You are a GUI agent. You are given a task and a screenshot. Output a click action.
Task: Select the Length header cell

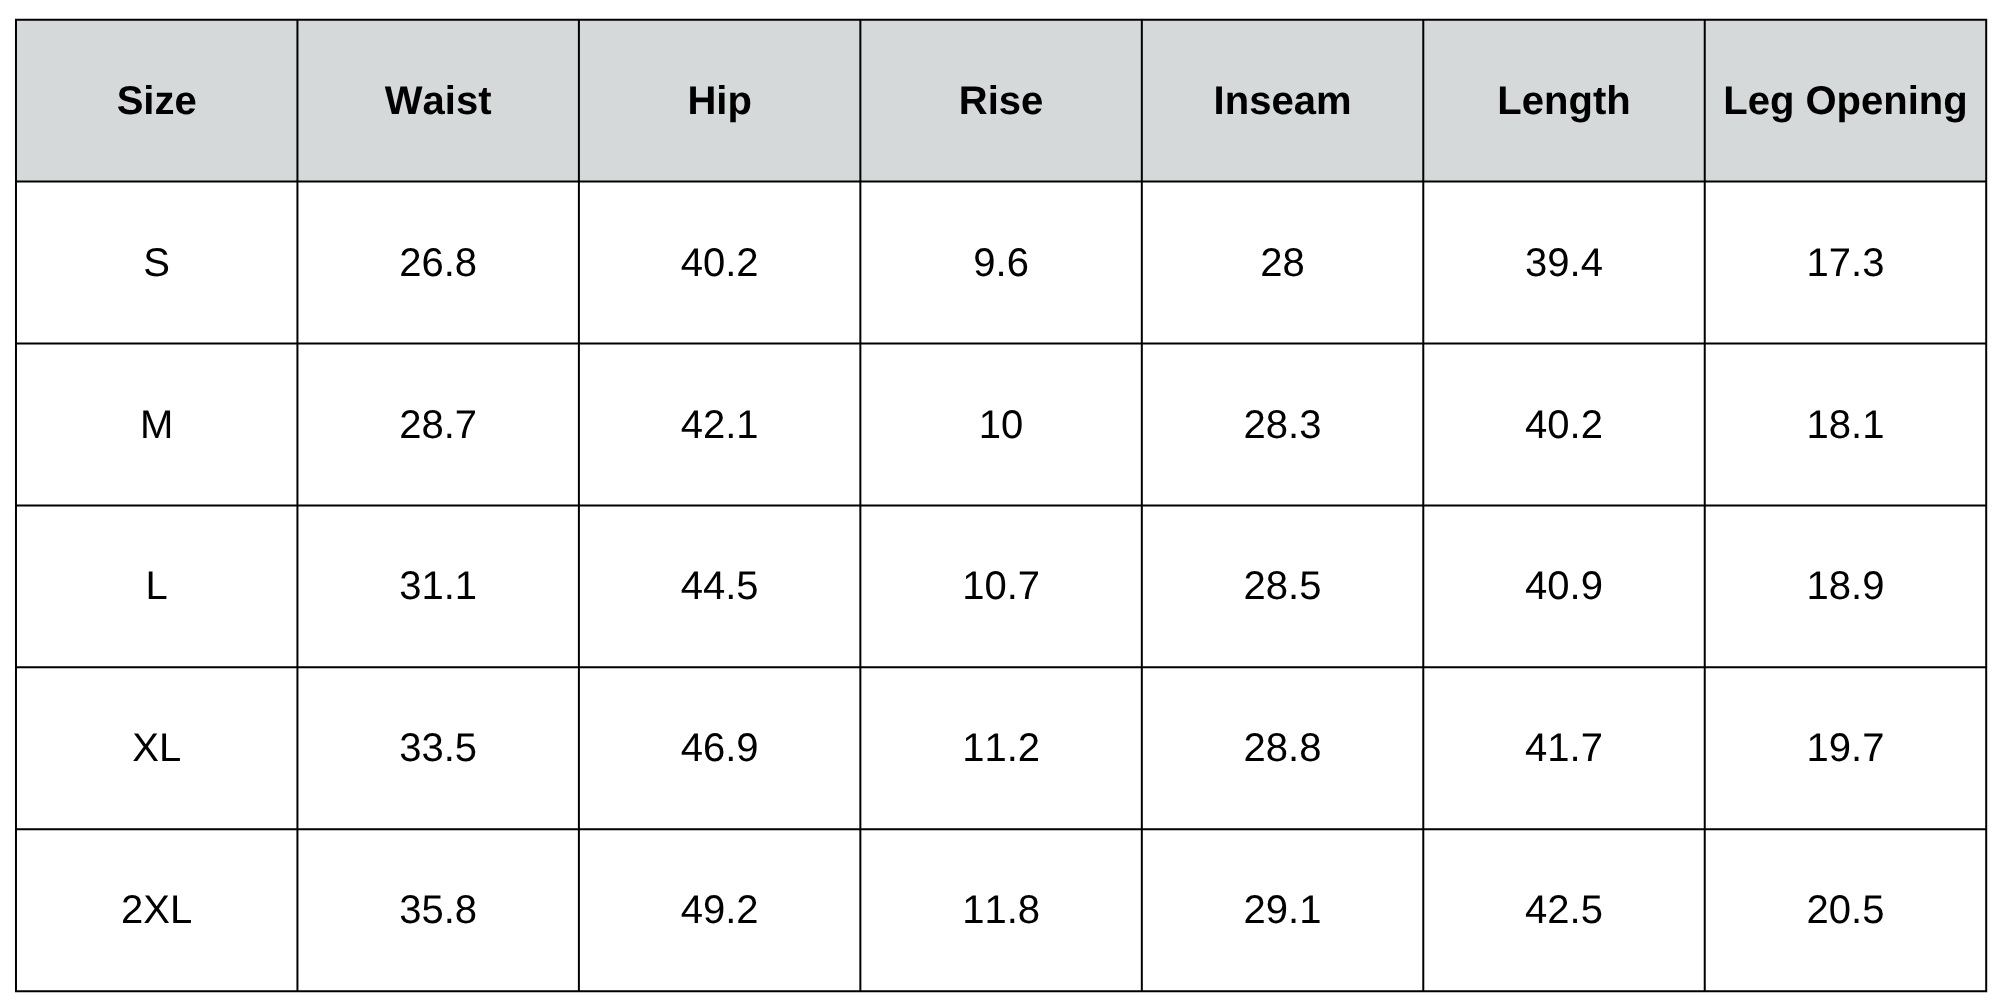[1563, 101]
